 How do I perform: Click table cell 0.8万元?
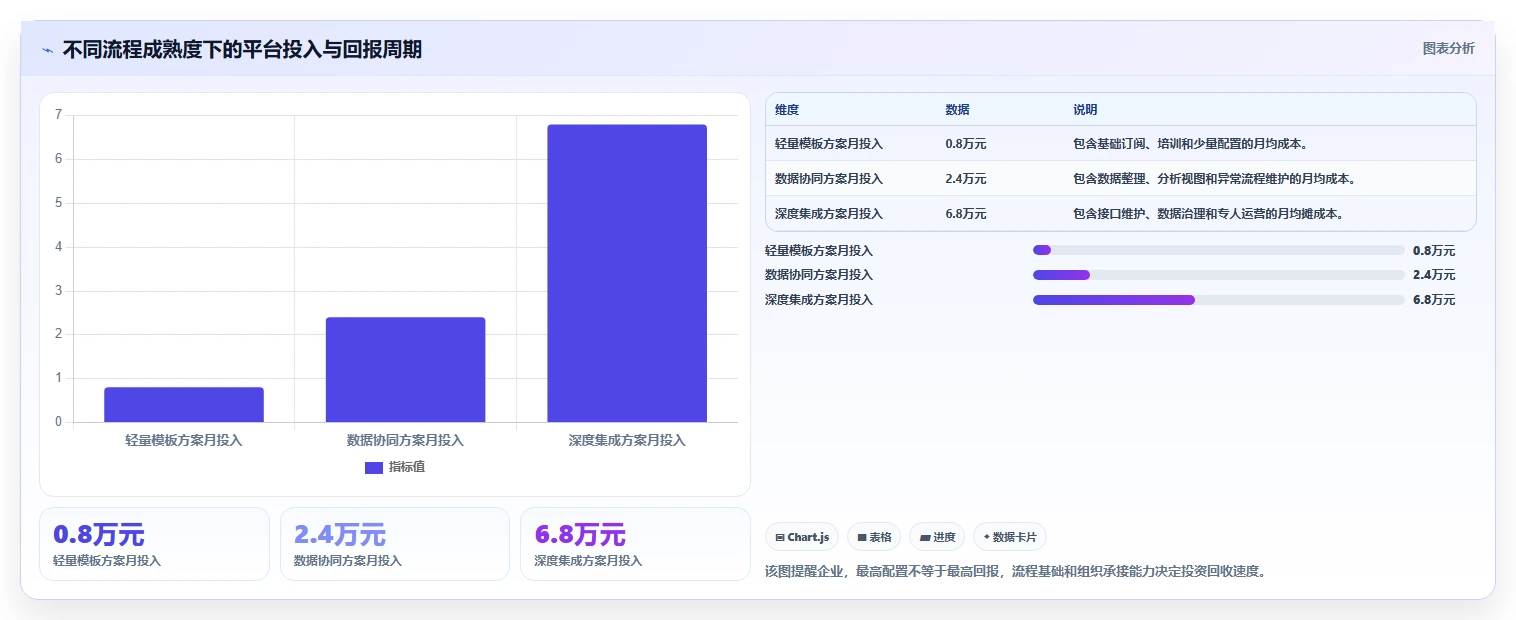[x=966, y=144]
